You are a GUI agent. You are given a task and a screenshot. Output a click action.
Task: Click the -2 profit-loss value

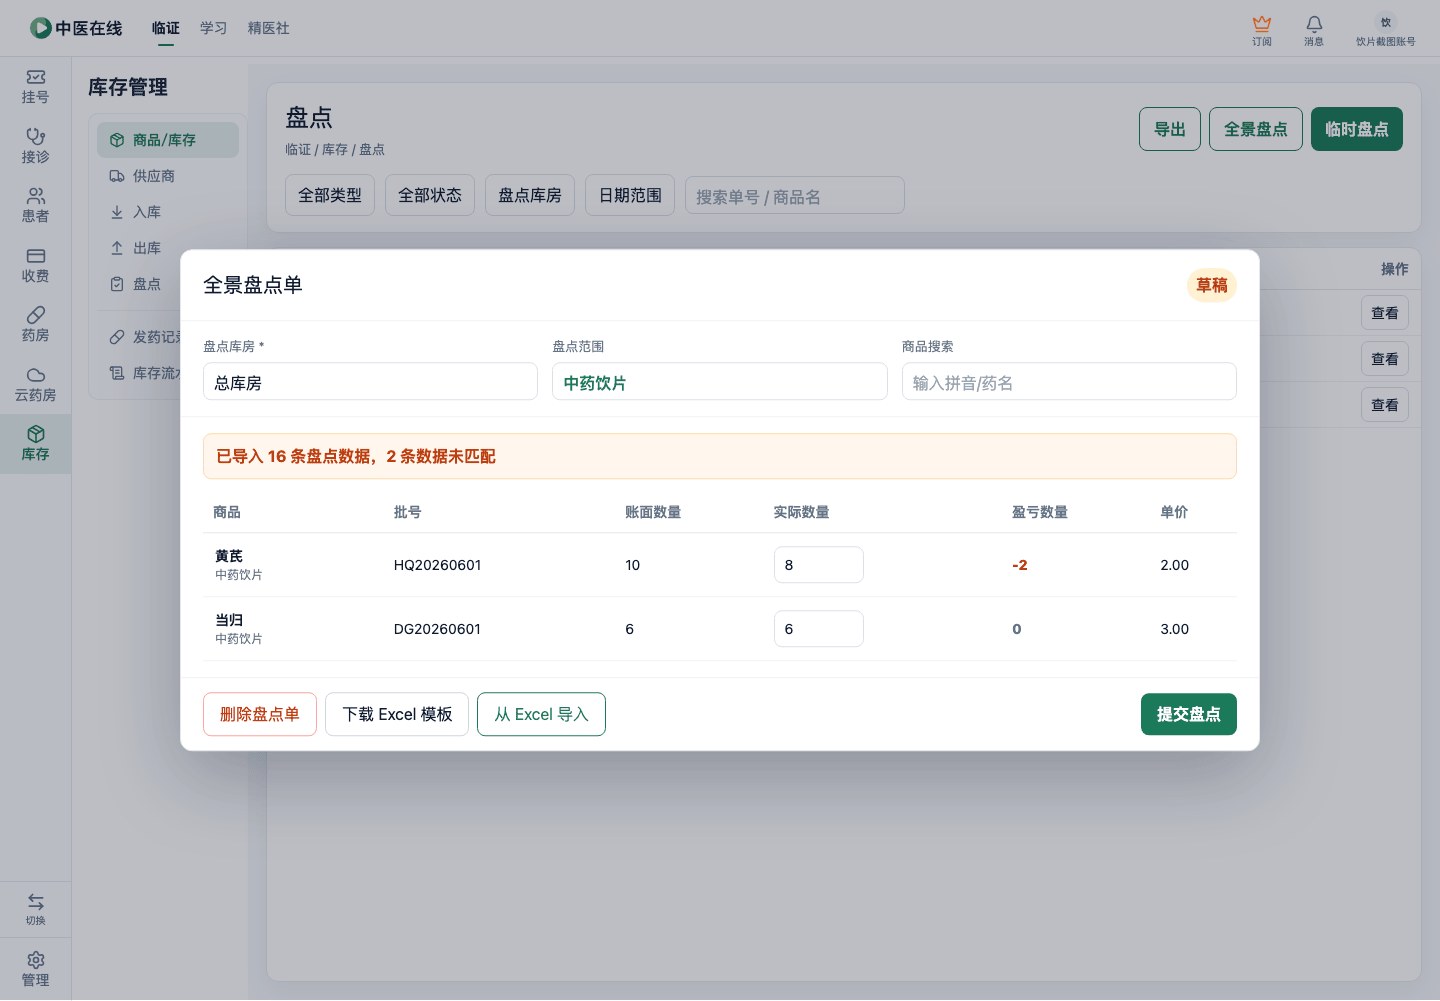(1020, 565)
